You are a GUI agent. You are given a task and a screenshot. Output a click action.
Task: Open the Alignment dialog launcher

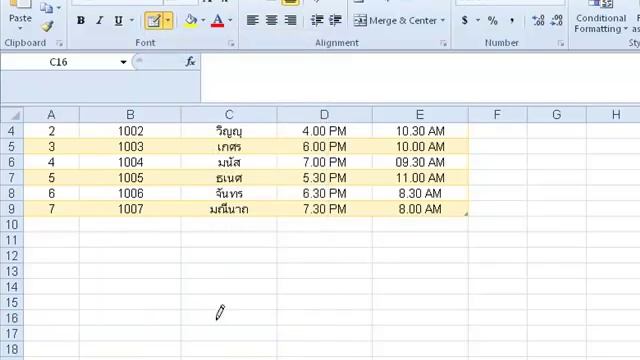click(444, 43)
